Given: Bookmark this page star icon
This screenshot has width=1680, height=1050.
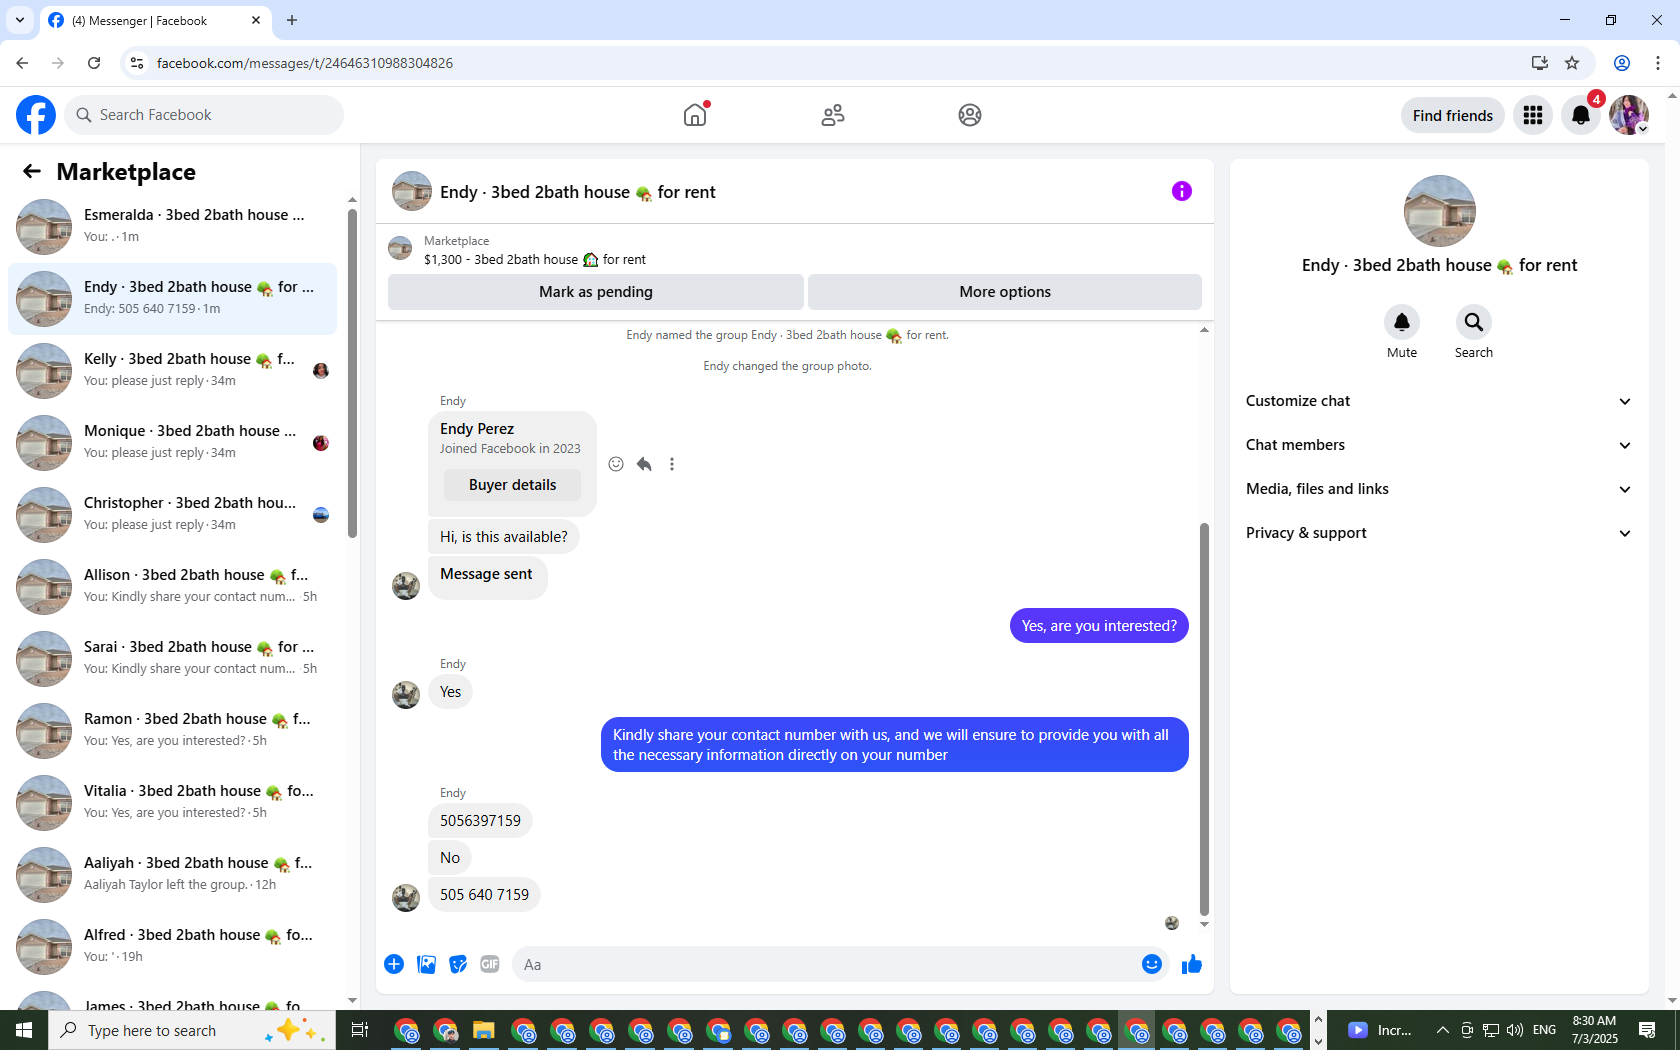Looking at the screenshot, I should coord(1572,63).
